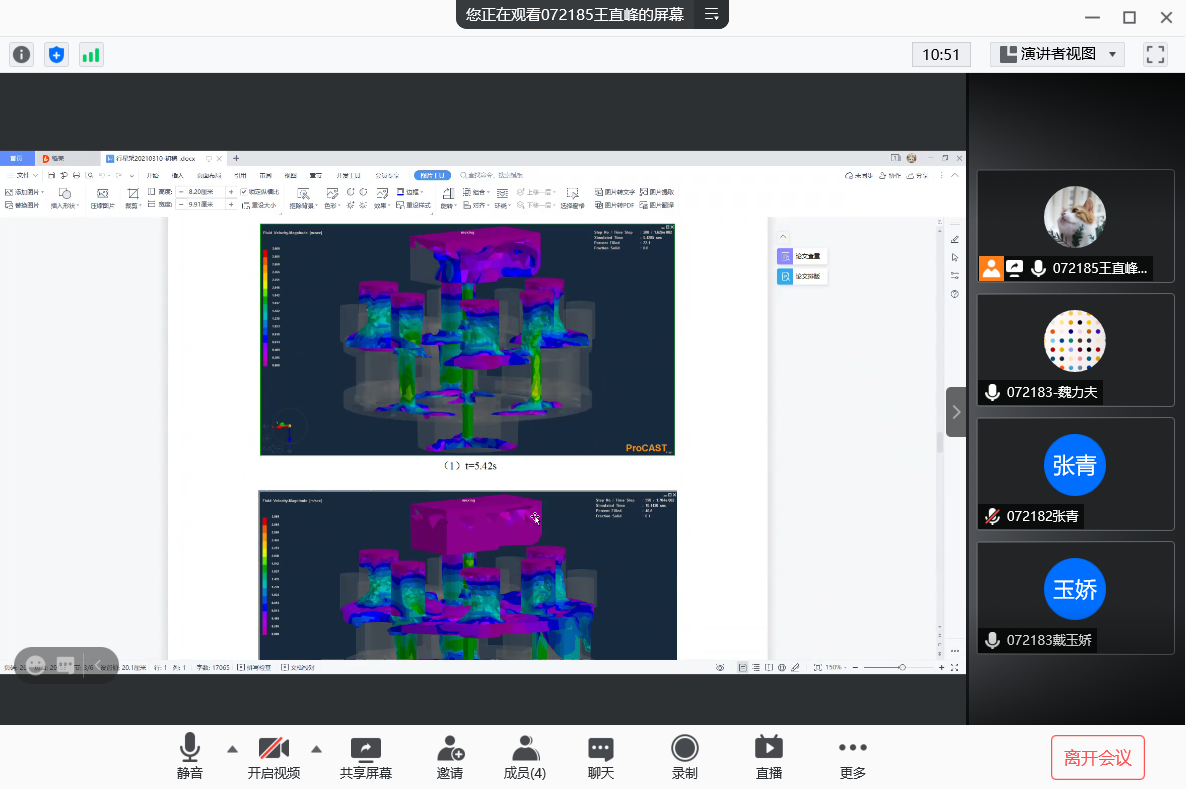Open the screen-sharing options menu at top

(712, 14)
